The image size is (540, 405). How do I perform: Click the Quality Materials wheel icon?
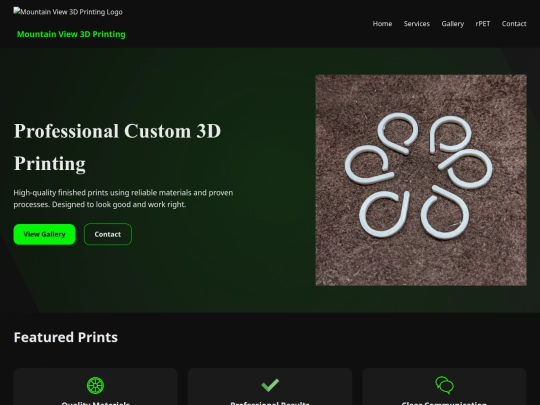click(x=95, y=385)
